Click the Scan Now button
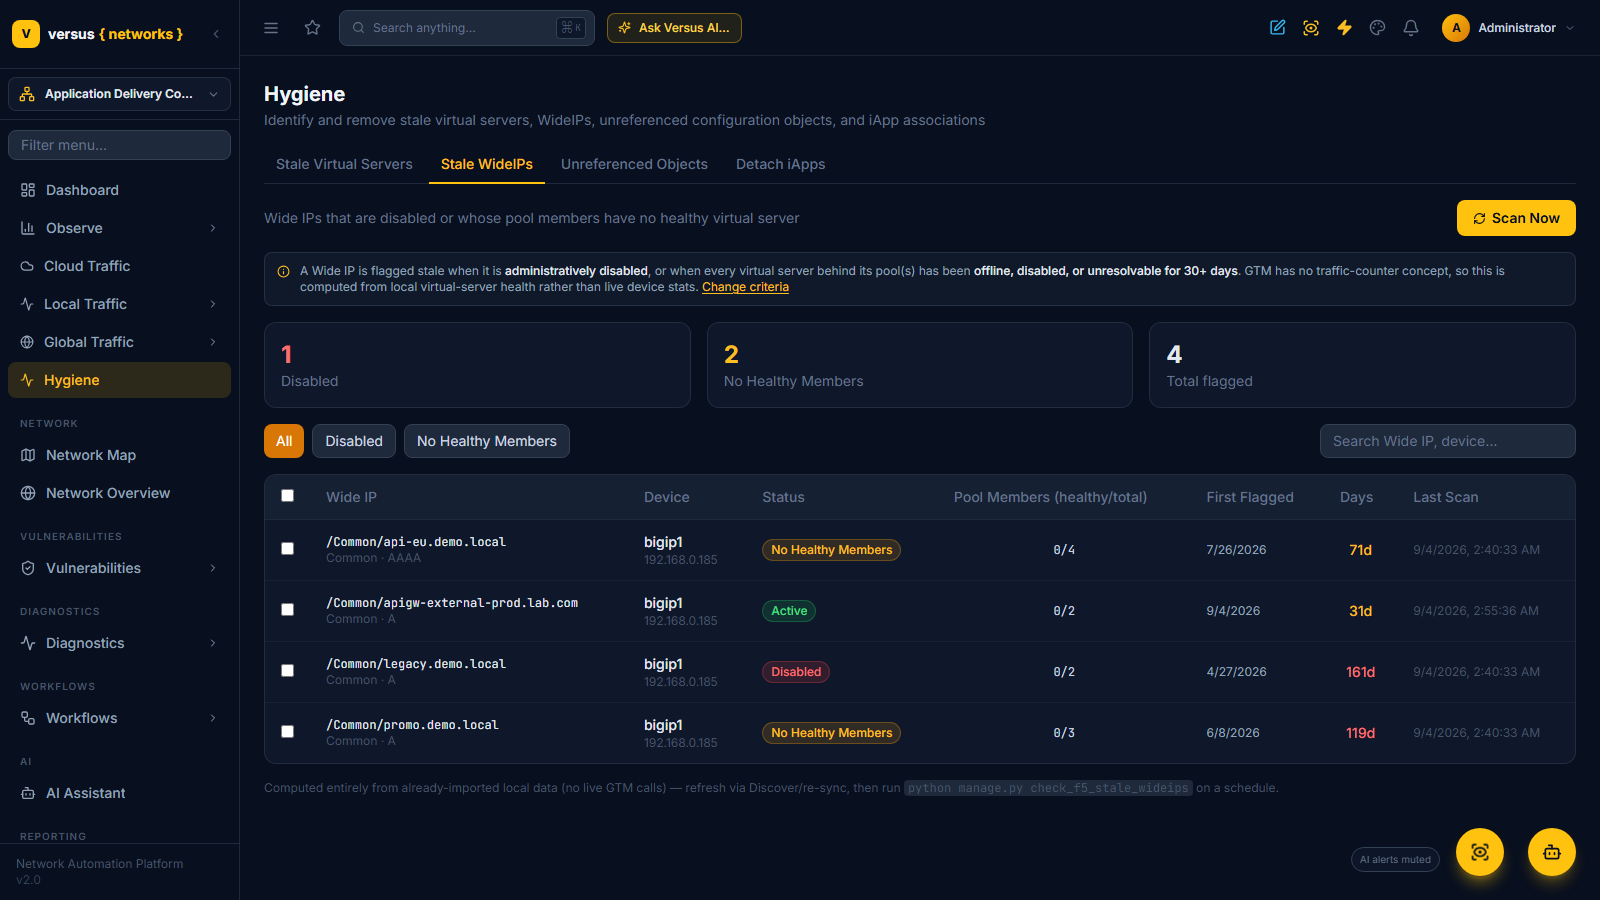 [1516, 218]
